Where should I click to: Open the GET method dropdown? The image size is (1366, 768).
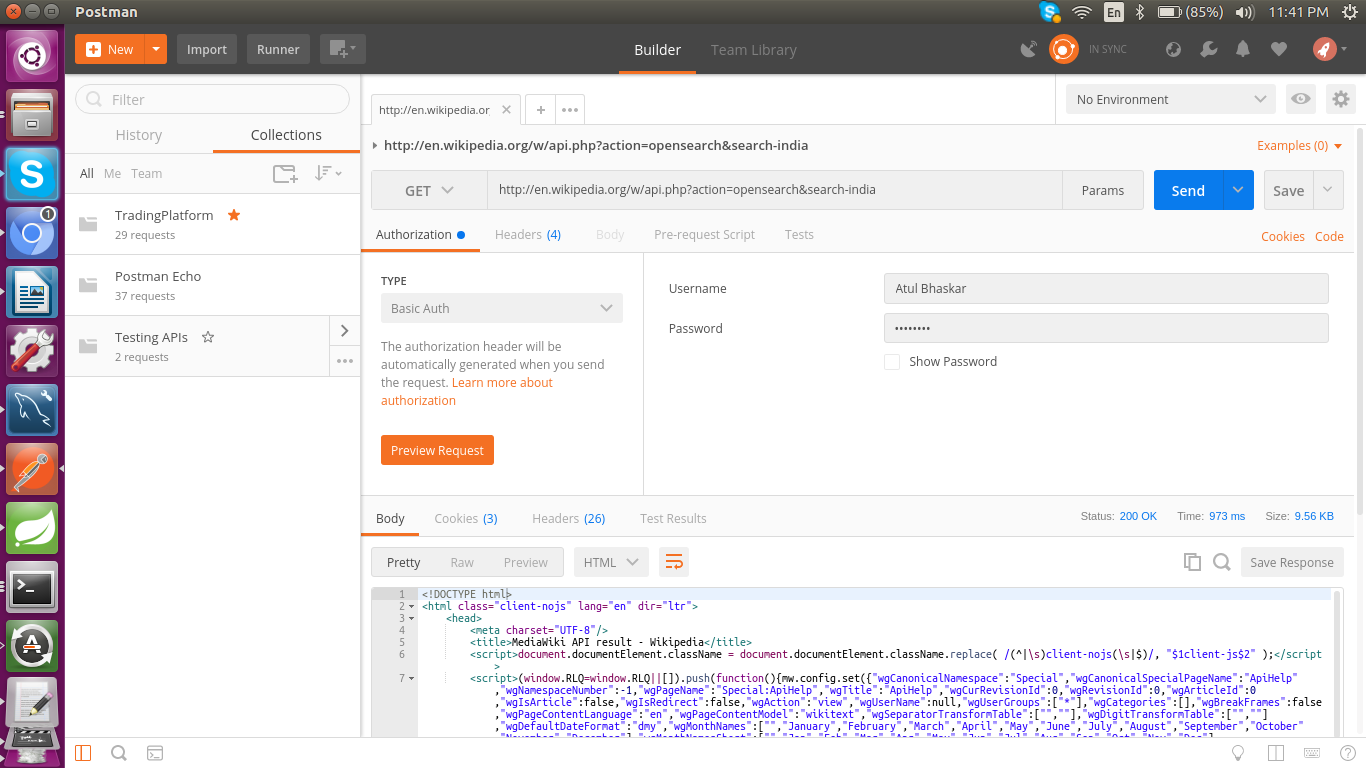(429, 190)
